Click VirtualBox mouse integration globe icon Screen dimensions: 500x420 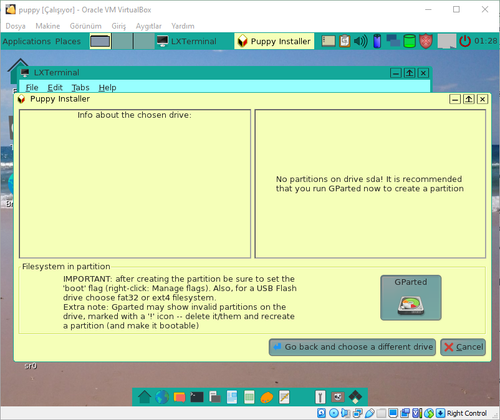429,413
